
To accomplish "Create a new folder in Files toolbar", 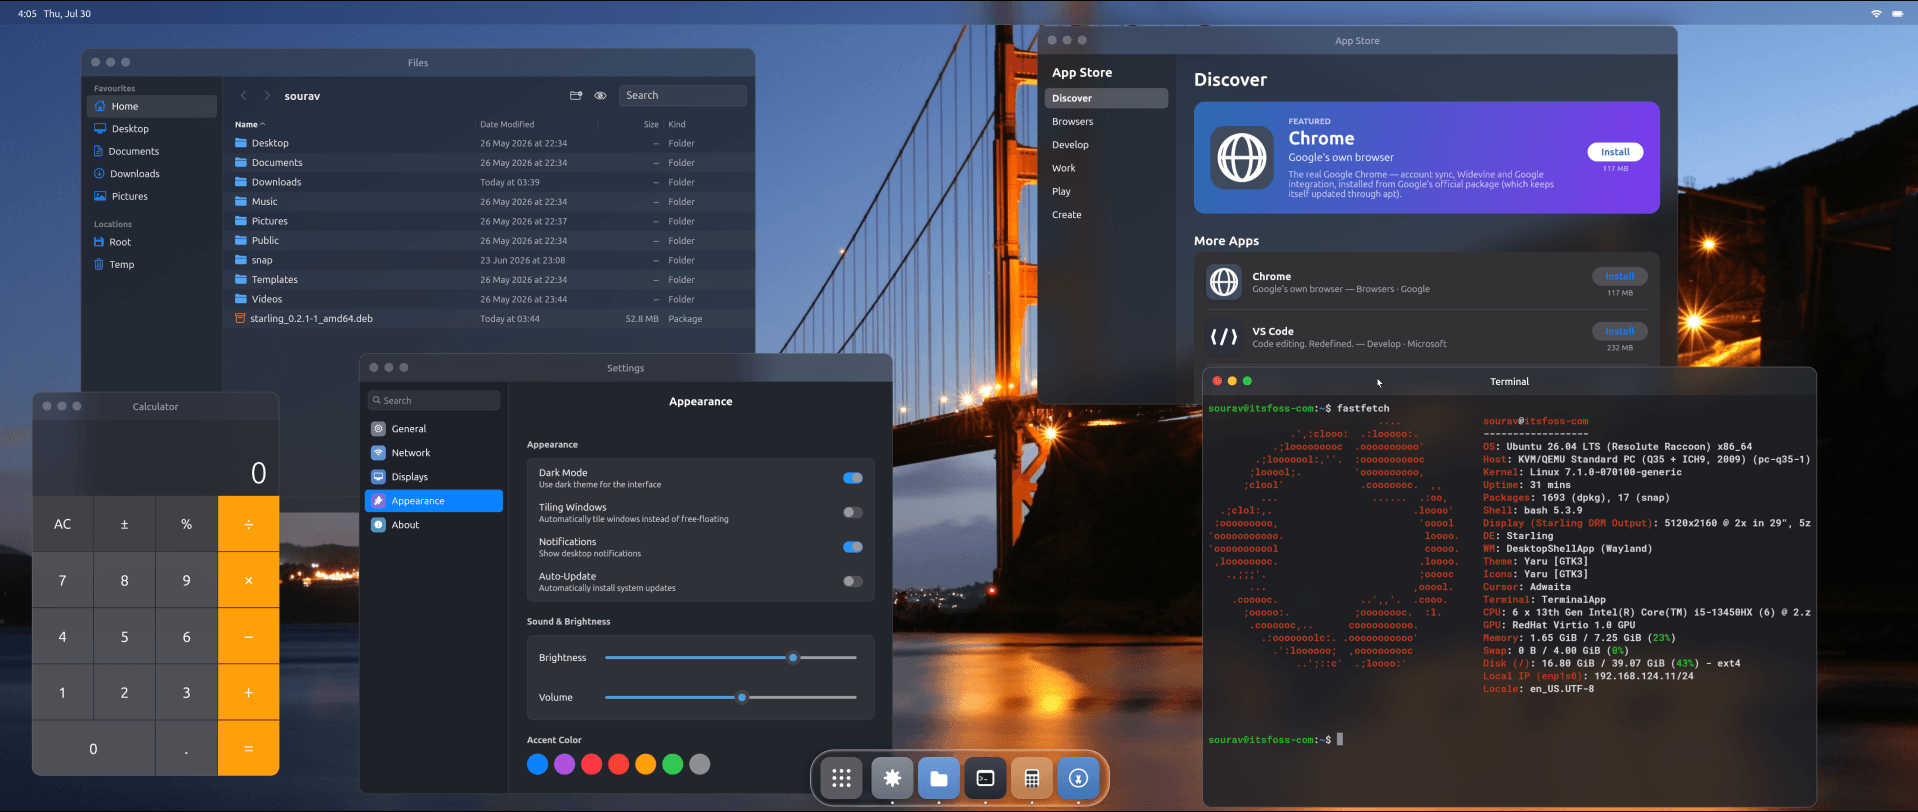I will click(576, 96).
